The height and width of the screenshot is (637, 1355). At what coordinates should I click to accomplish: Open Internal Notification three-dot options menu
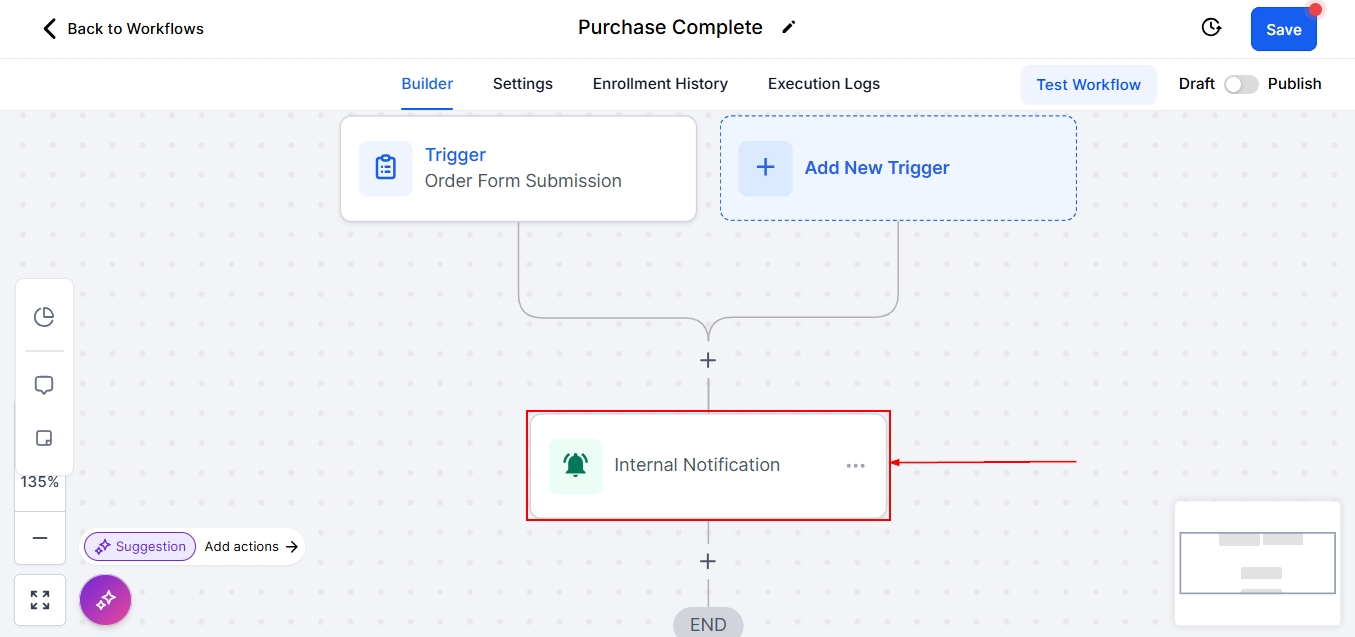click(x=855, y=466)
